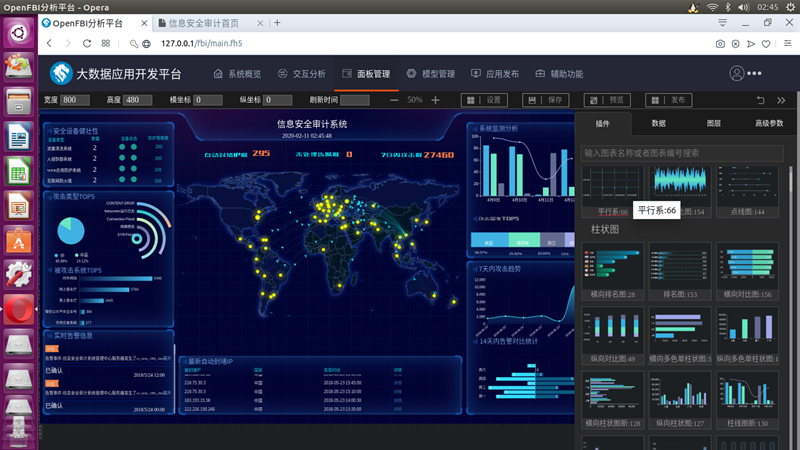This screenshot has width=800, height=450.
Task: Select the 横向对比图:156 chart thumbnail
Action: [x=747, y=271]
